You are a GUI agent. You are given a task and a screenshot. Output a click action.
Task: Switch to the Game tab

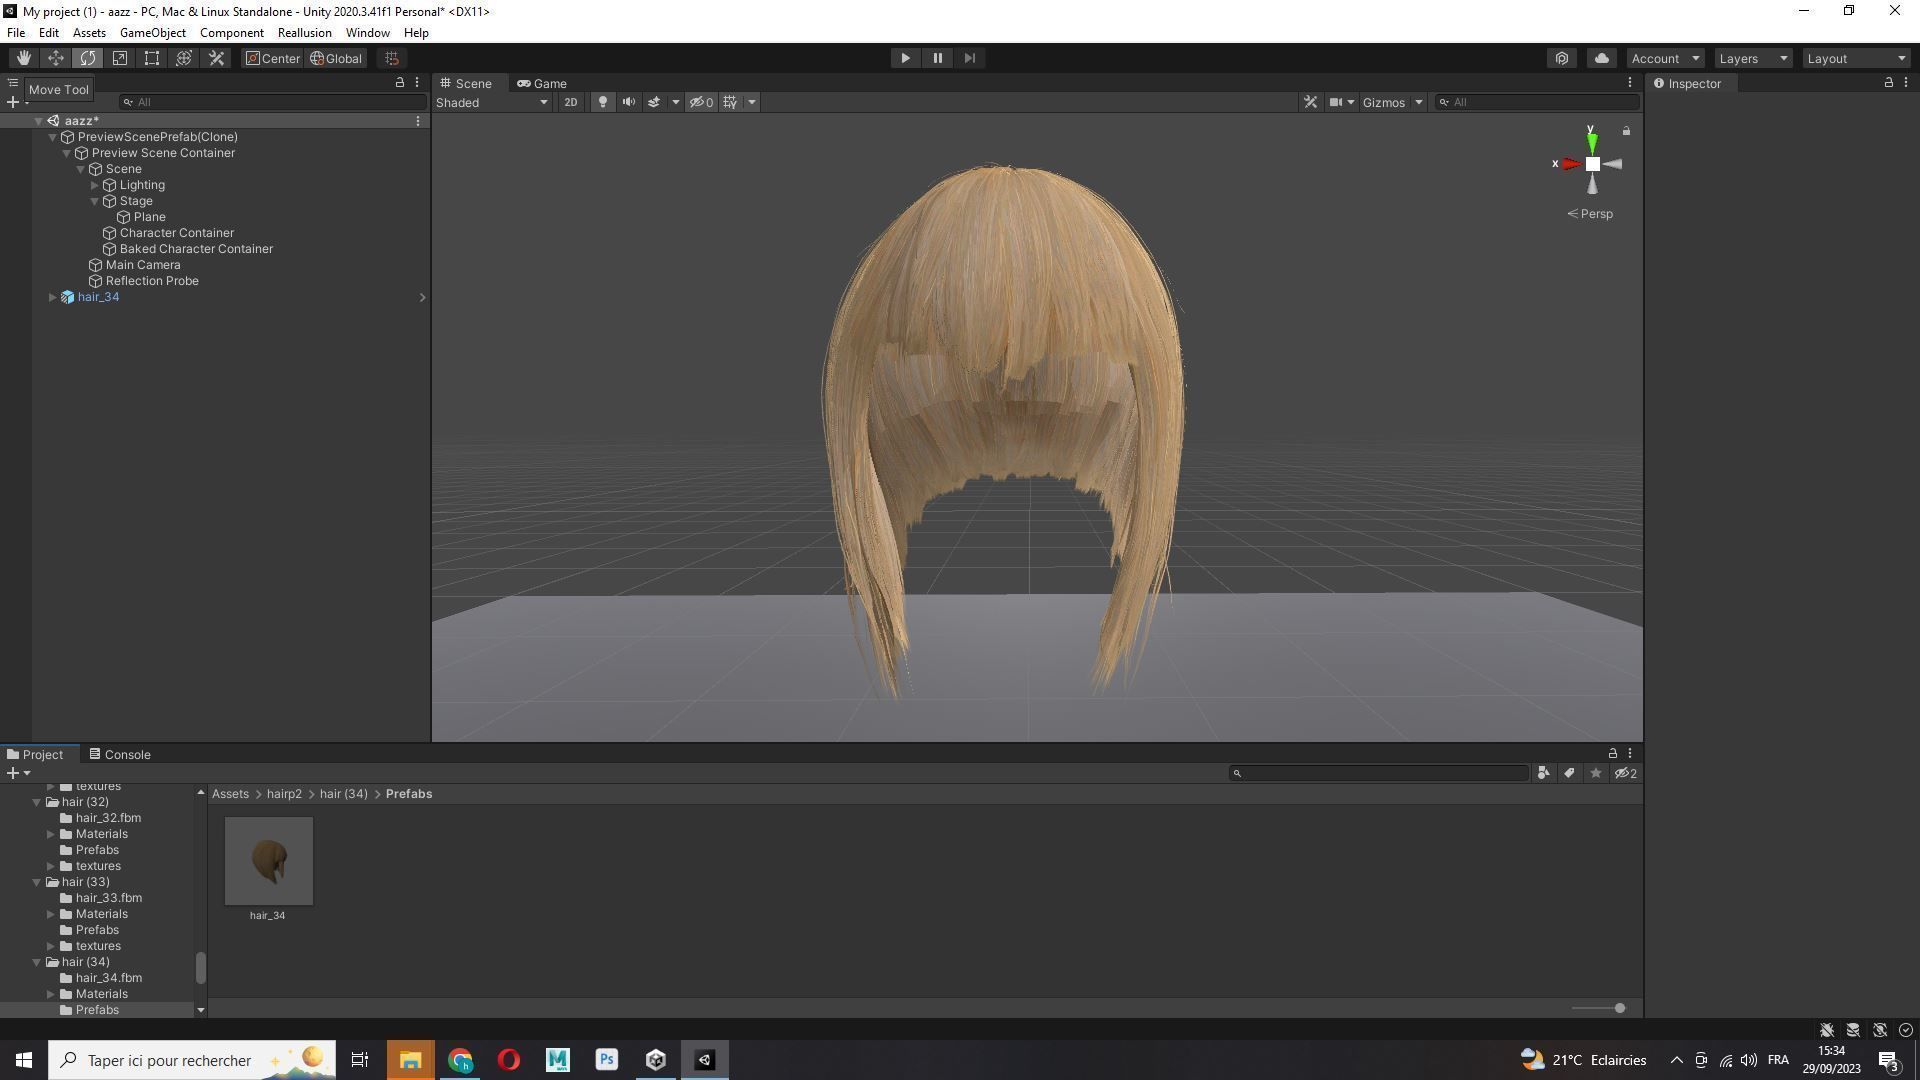point(542,83)
